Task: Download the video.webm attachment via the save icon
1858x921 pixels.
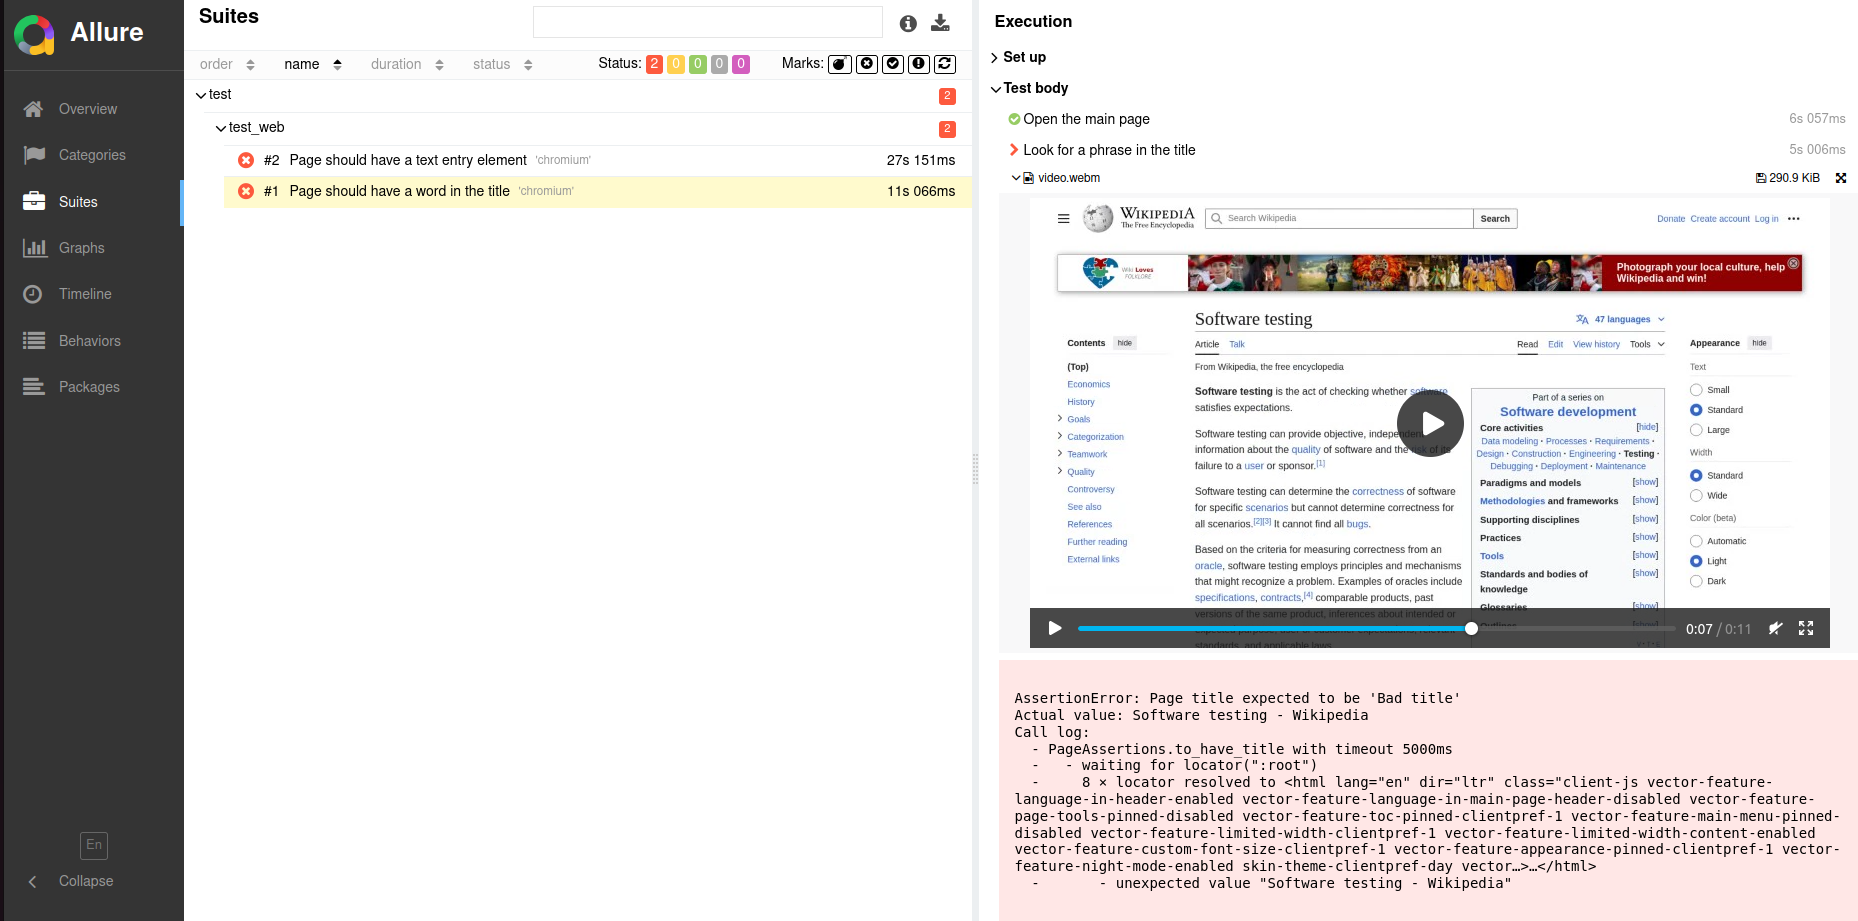Action: click(1761, 178)
